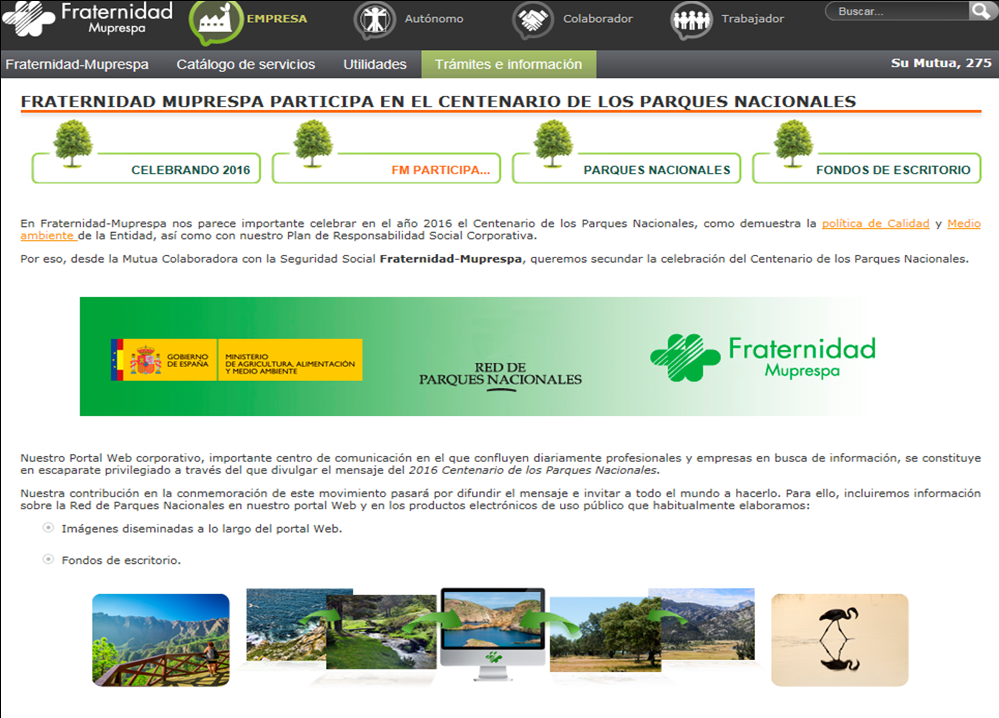Click the bullet before Imágenes diseminadas
Screen dimensions: 999x718
click(48, 528)
